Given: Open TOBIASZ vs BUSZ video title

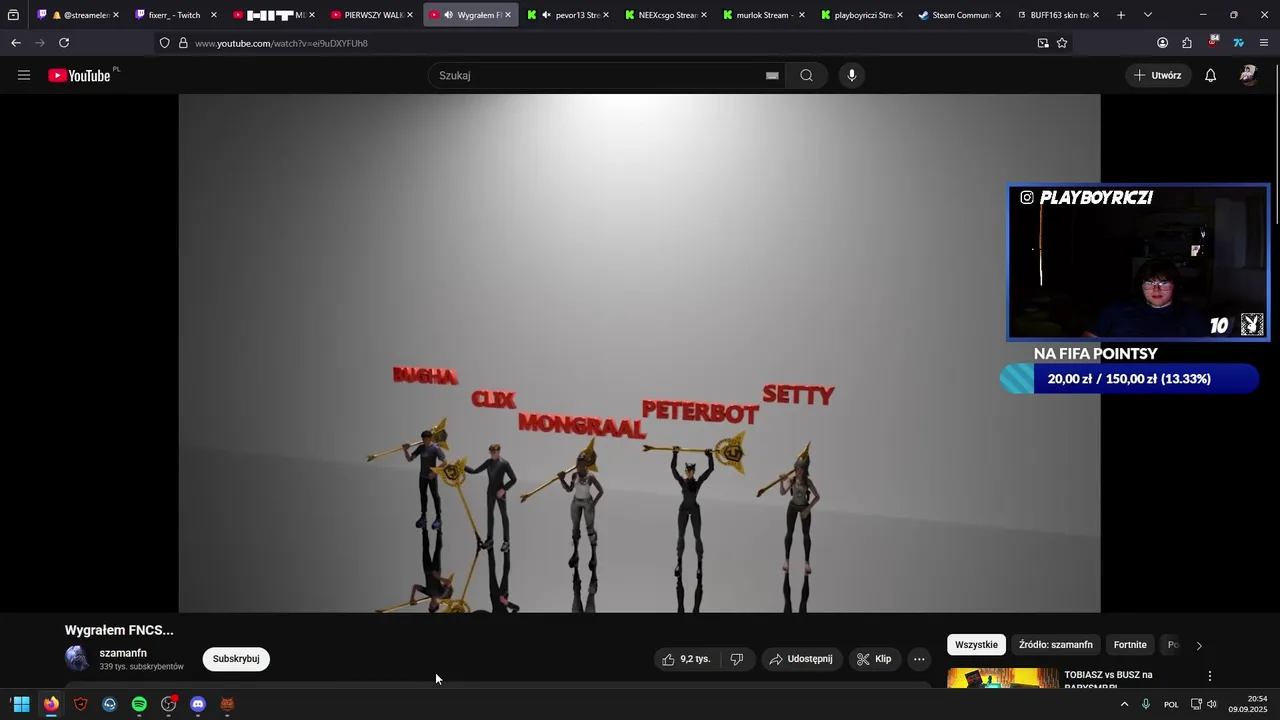Looking at the screenshot, I should tap(1108, 680).
